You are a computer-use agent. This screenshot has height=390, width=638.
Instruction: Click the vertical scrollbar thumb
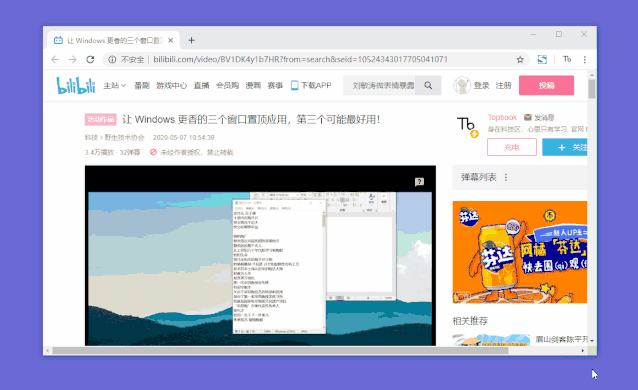click(x=592, y=89)
